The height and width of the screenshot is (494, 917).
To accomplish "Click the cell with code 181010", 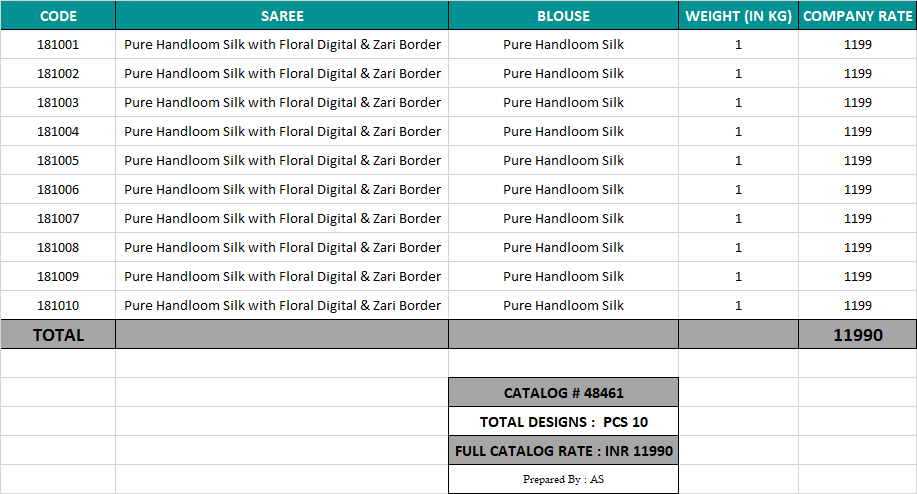I will pos(58,305).
